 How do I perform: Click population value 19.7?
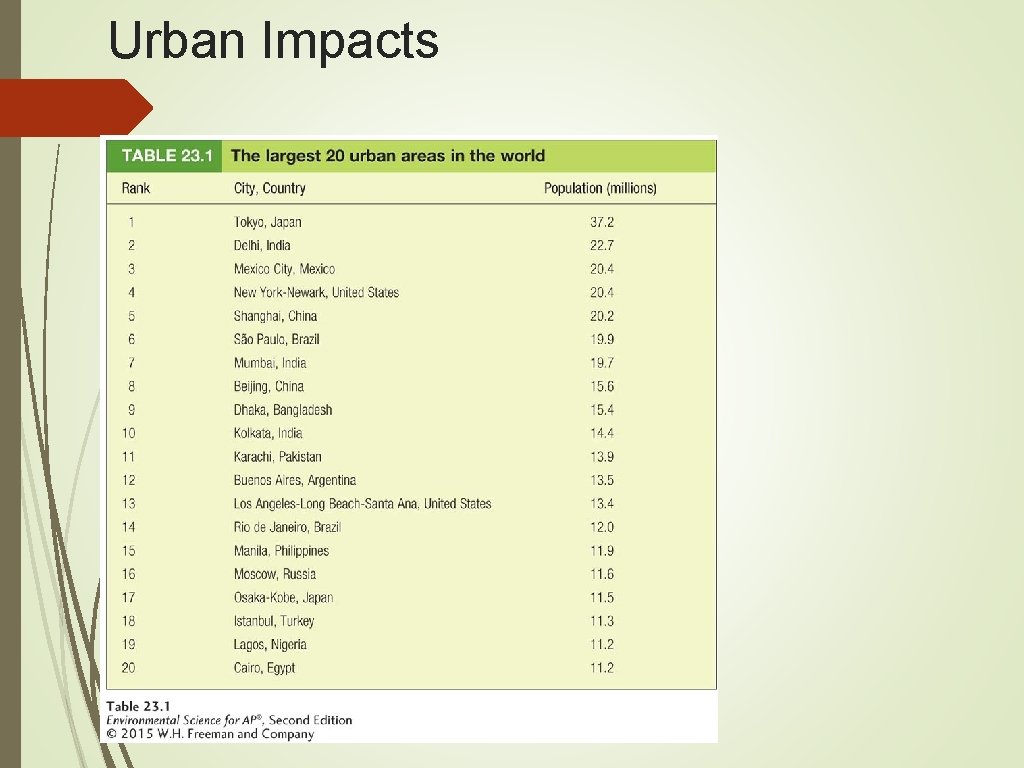(x=601, y=363)
